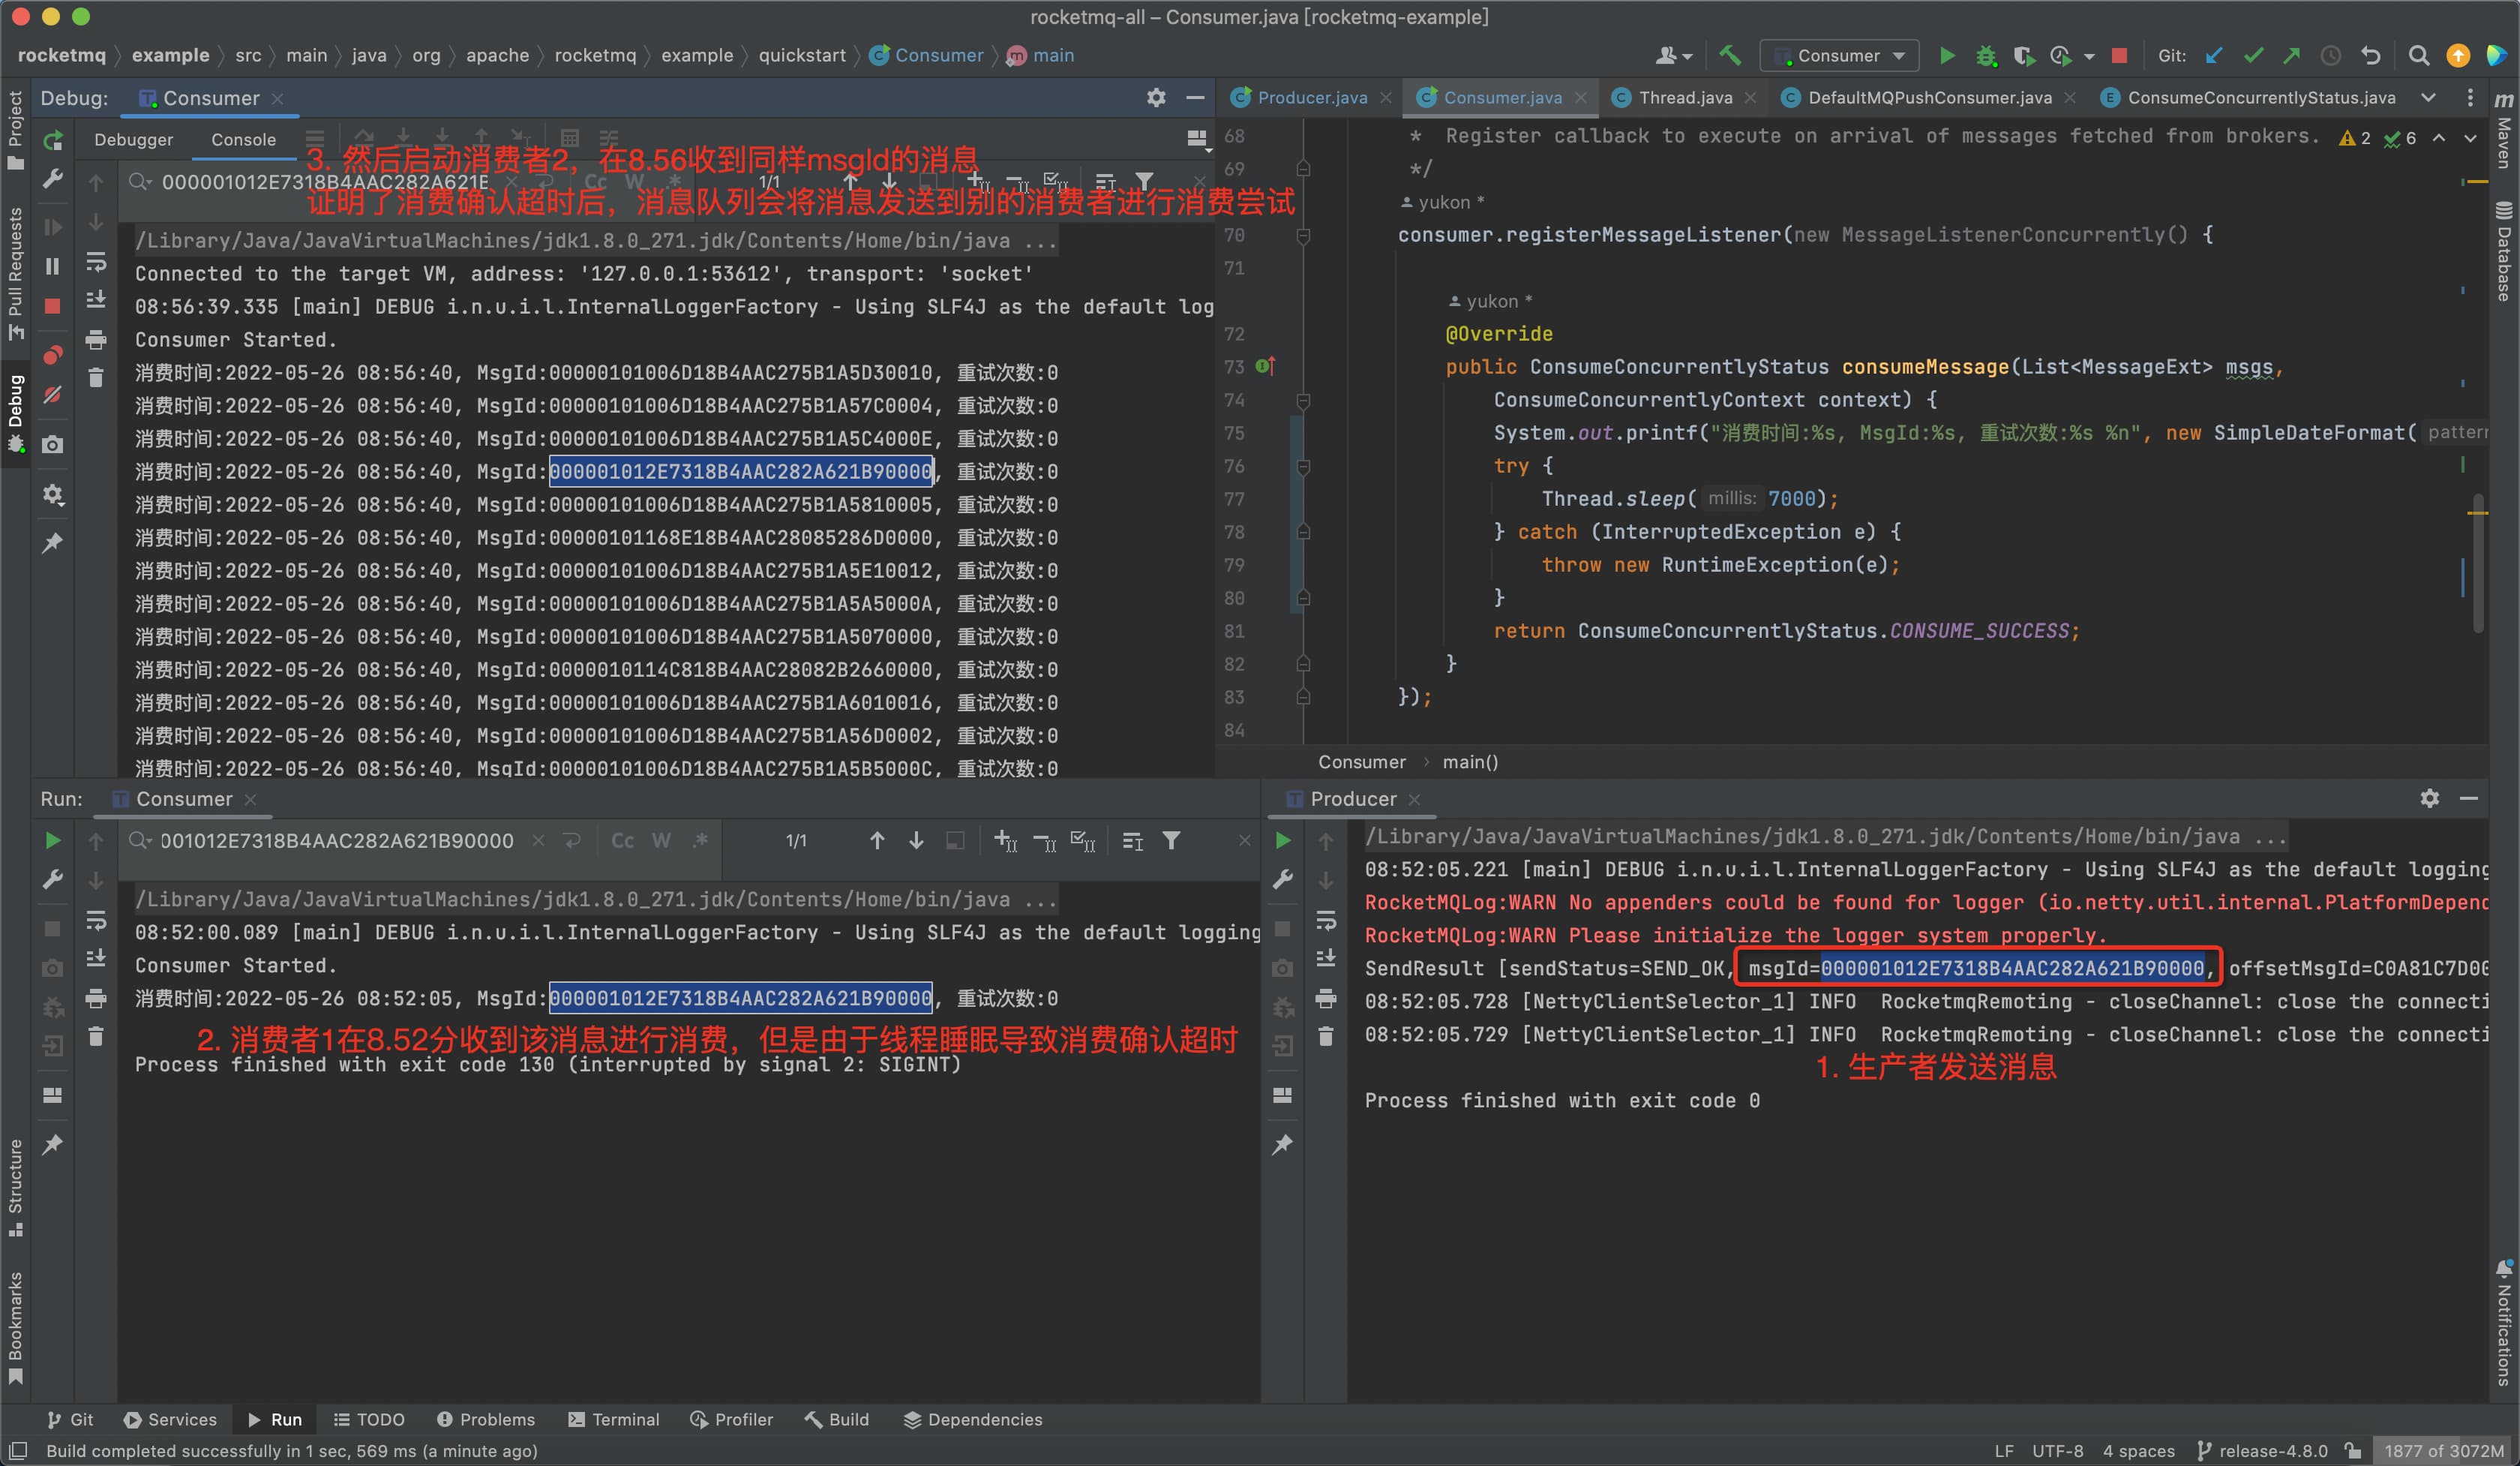This screenshot has width=2520, height=1466.
Task: Toggle Words option in Run search bar
Action: 661,841
